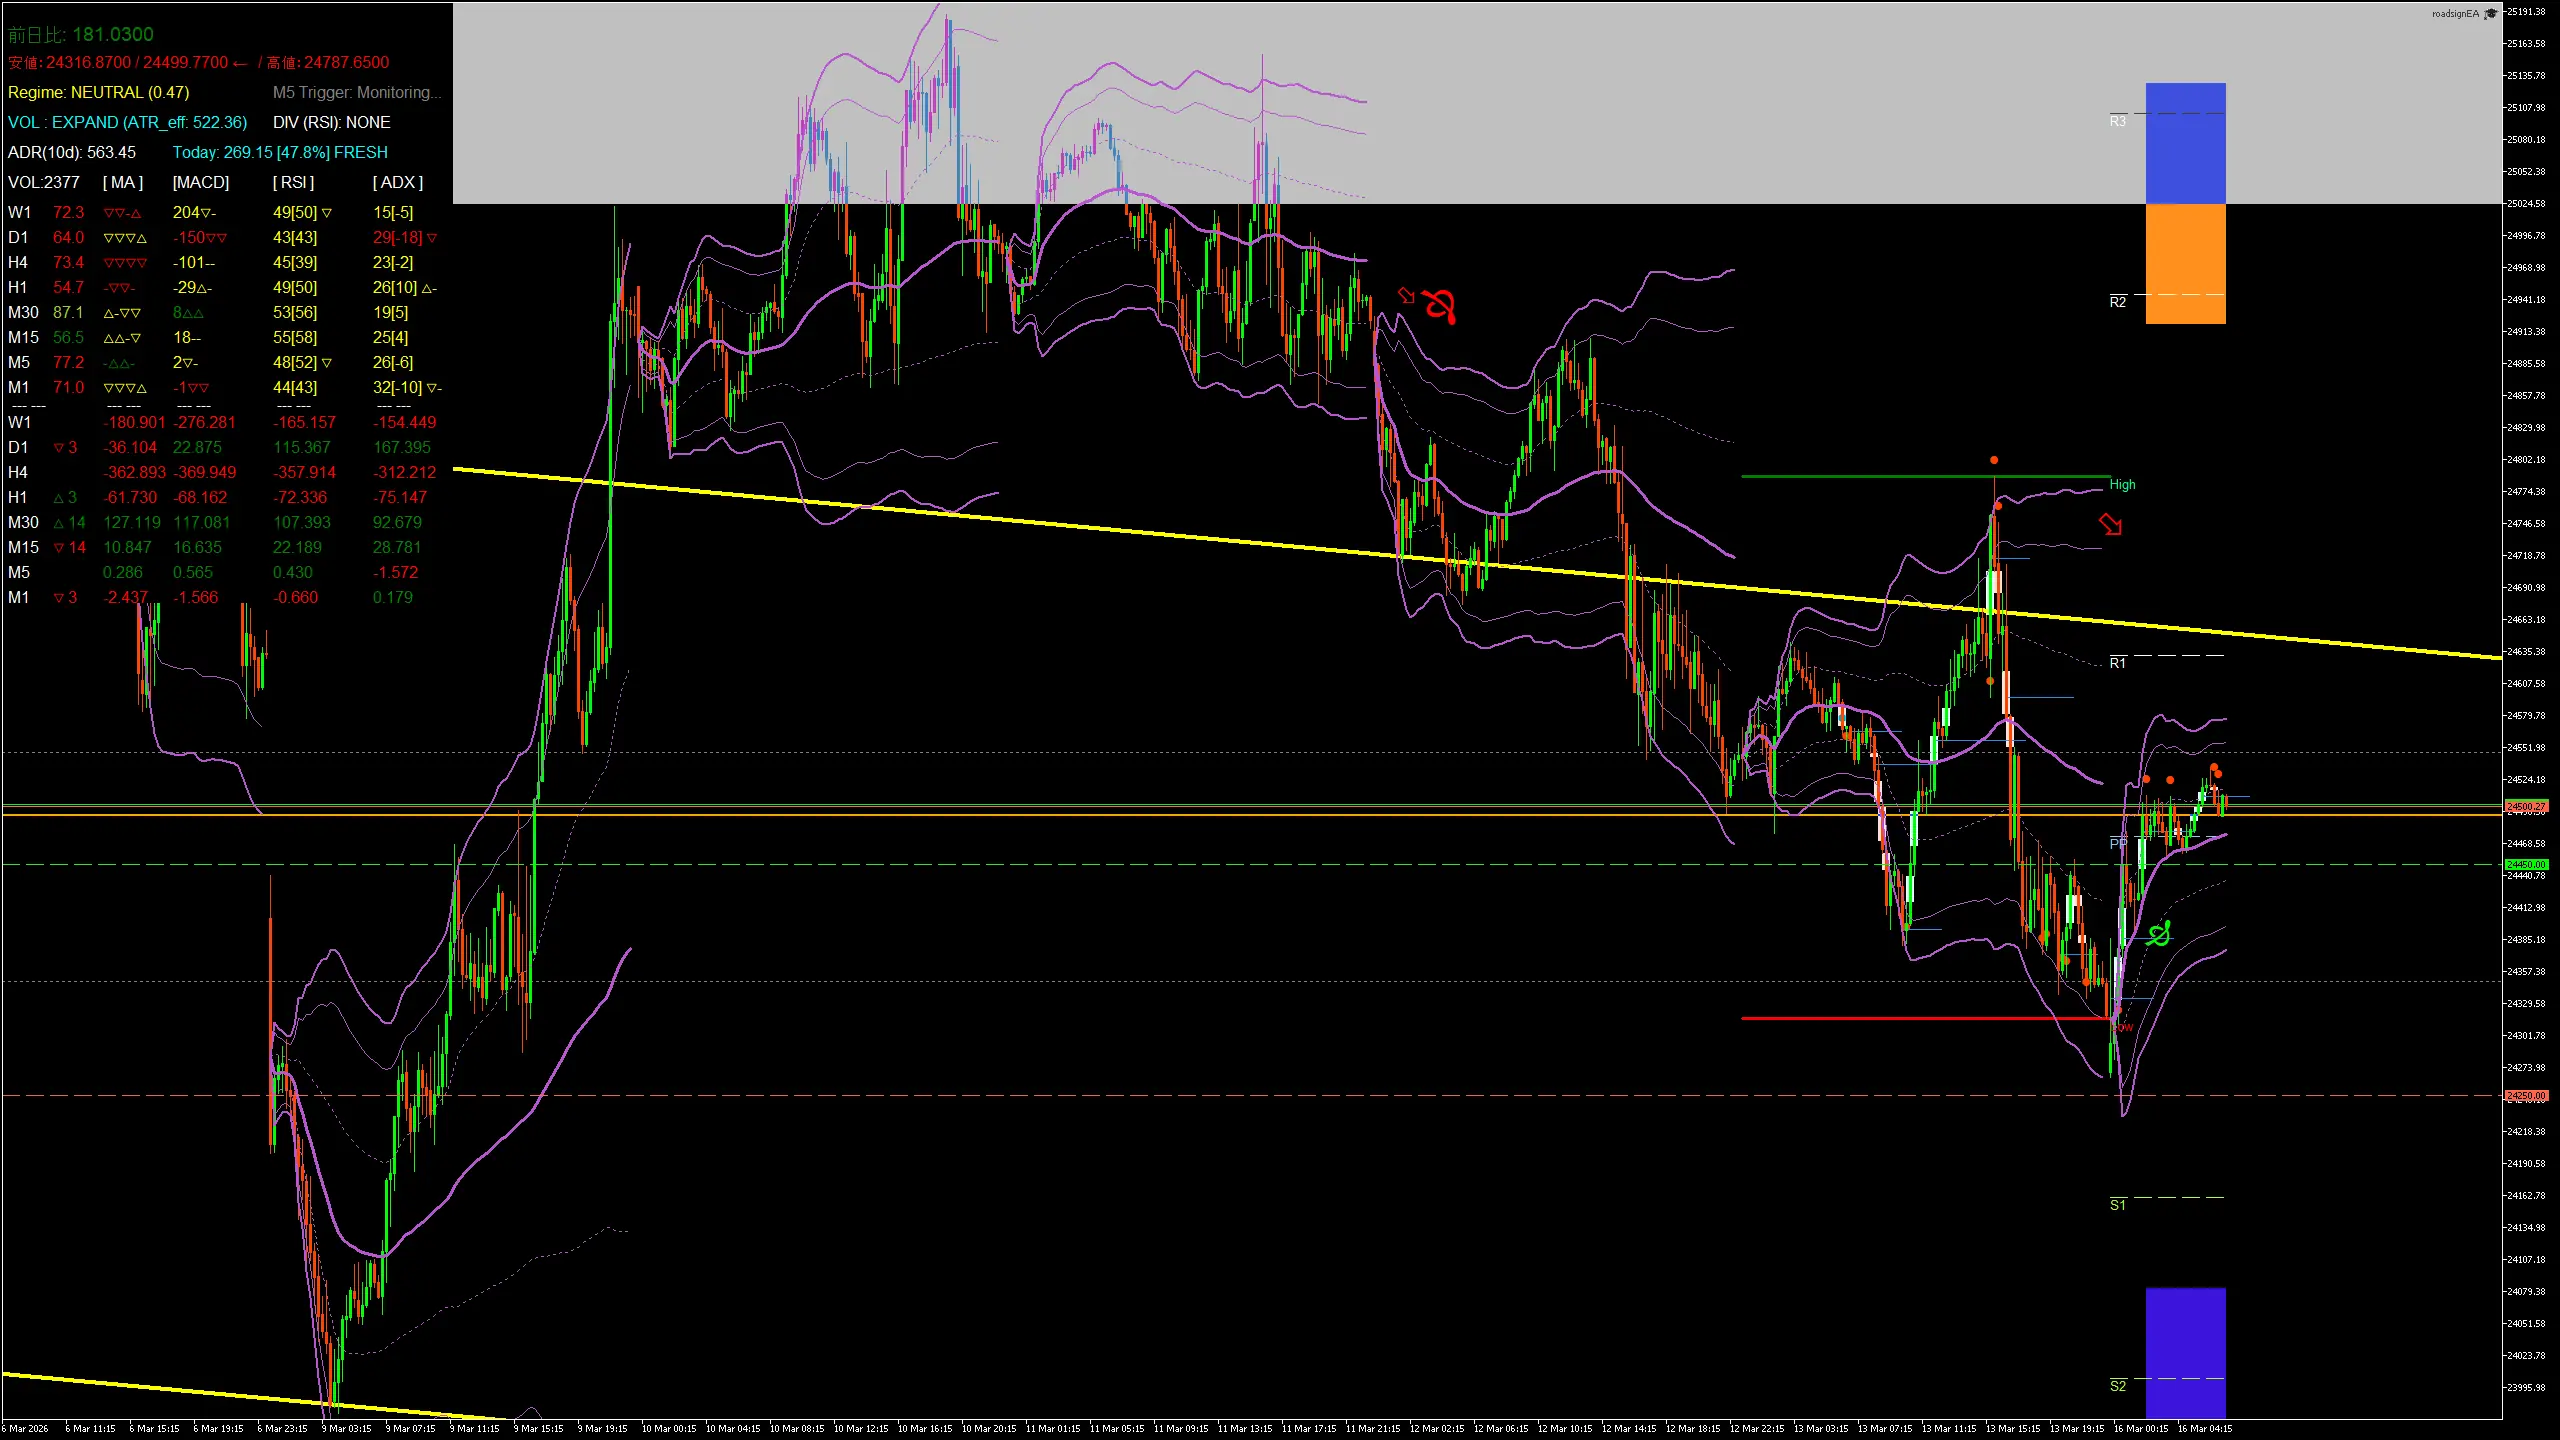This screenshot has width=2560, height=1440.
Task: Click the M5 Trigger Monitoring label
Action: pos(356,92)
